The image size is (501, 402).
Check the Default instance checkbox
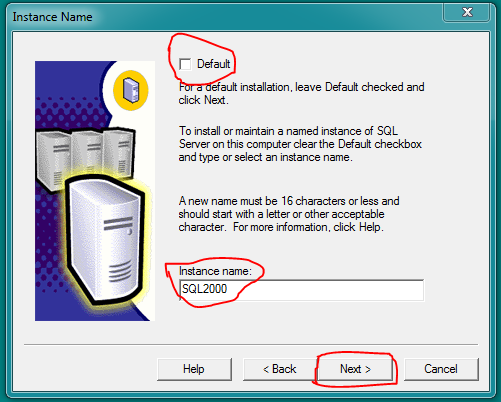[x=185, y=64]
